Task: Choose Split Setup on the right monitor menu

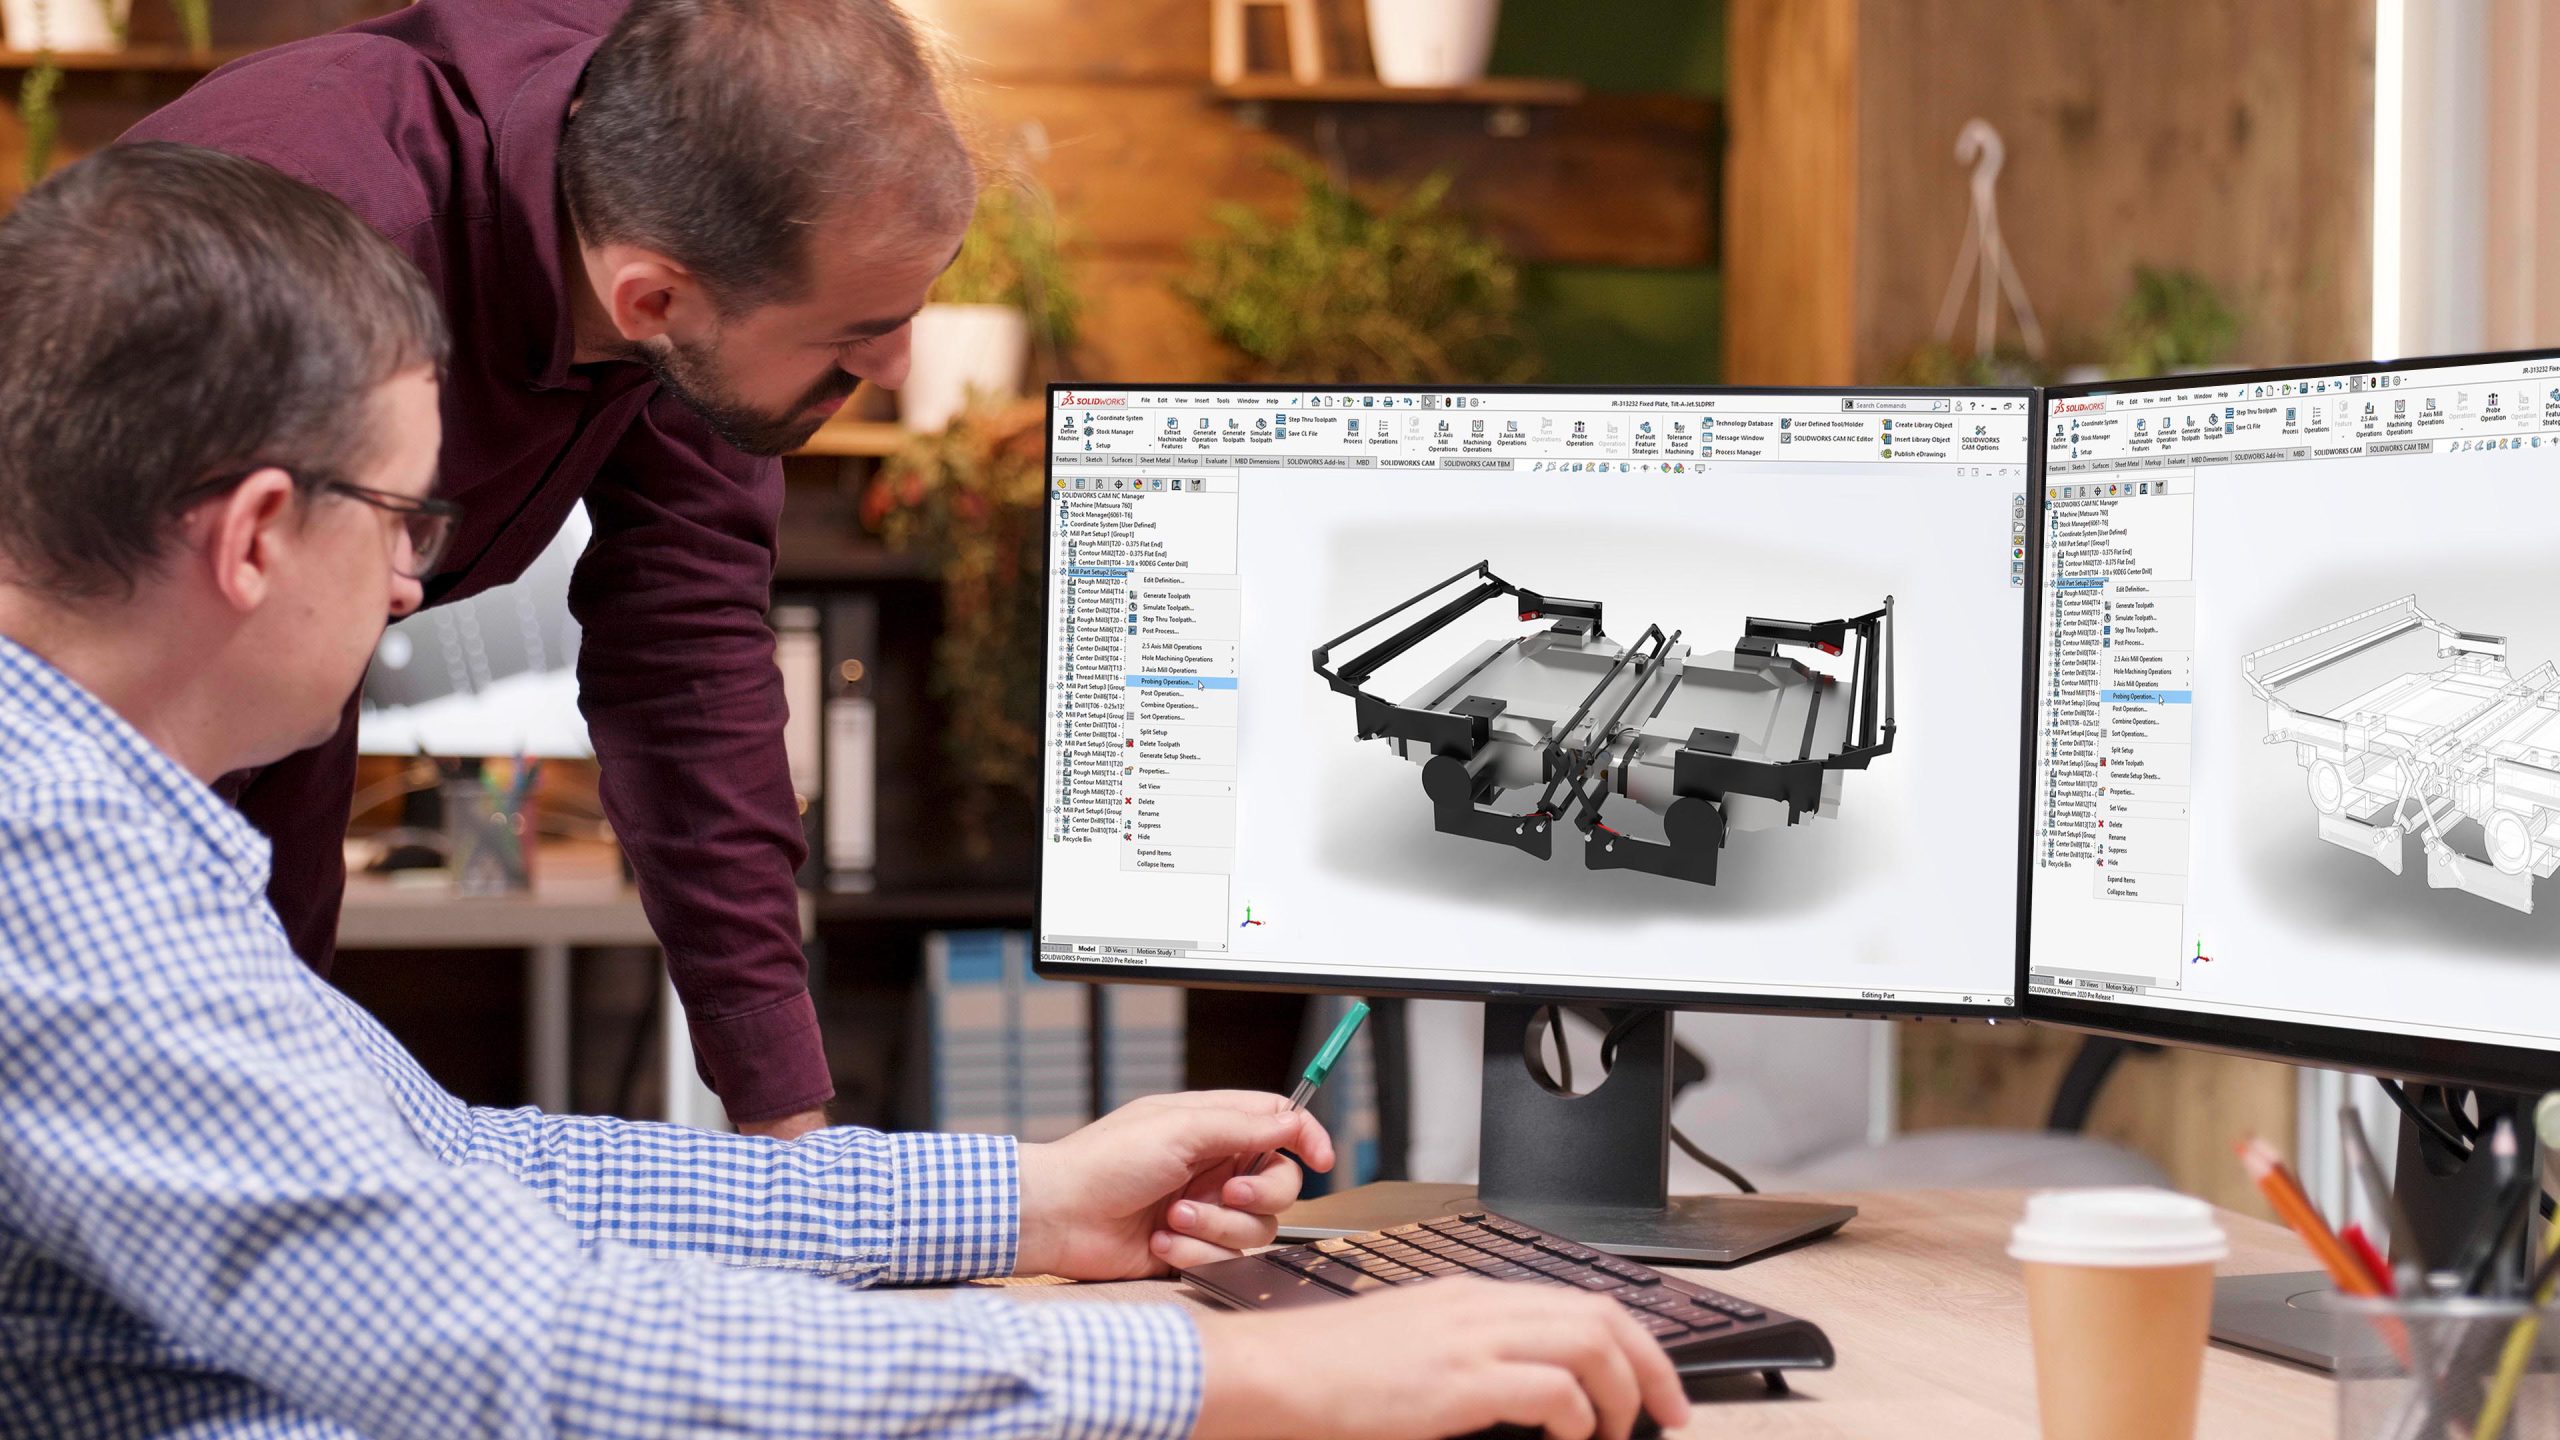Action: pos(2121,750)
